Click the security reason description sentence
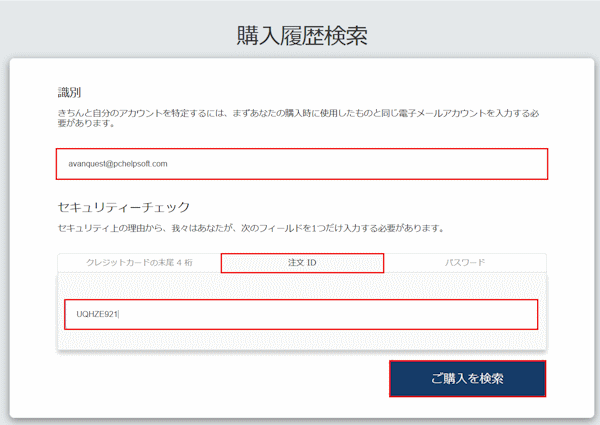Screen dimensions: 600x425 point(250,229)
